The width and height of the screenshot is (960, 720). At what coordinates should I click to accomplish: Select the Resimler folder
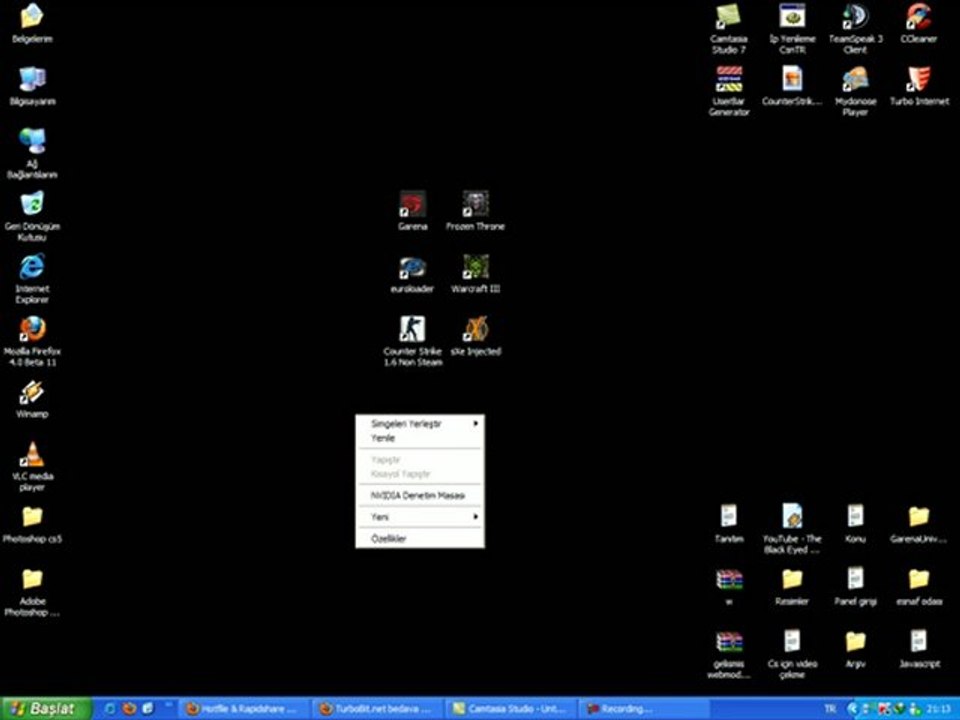(x=792, y=587)
